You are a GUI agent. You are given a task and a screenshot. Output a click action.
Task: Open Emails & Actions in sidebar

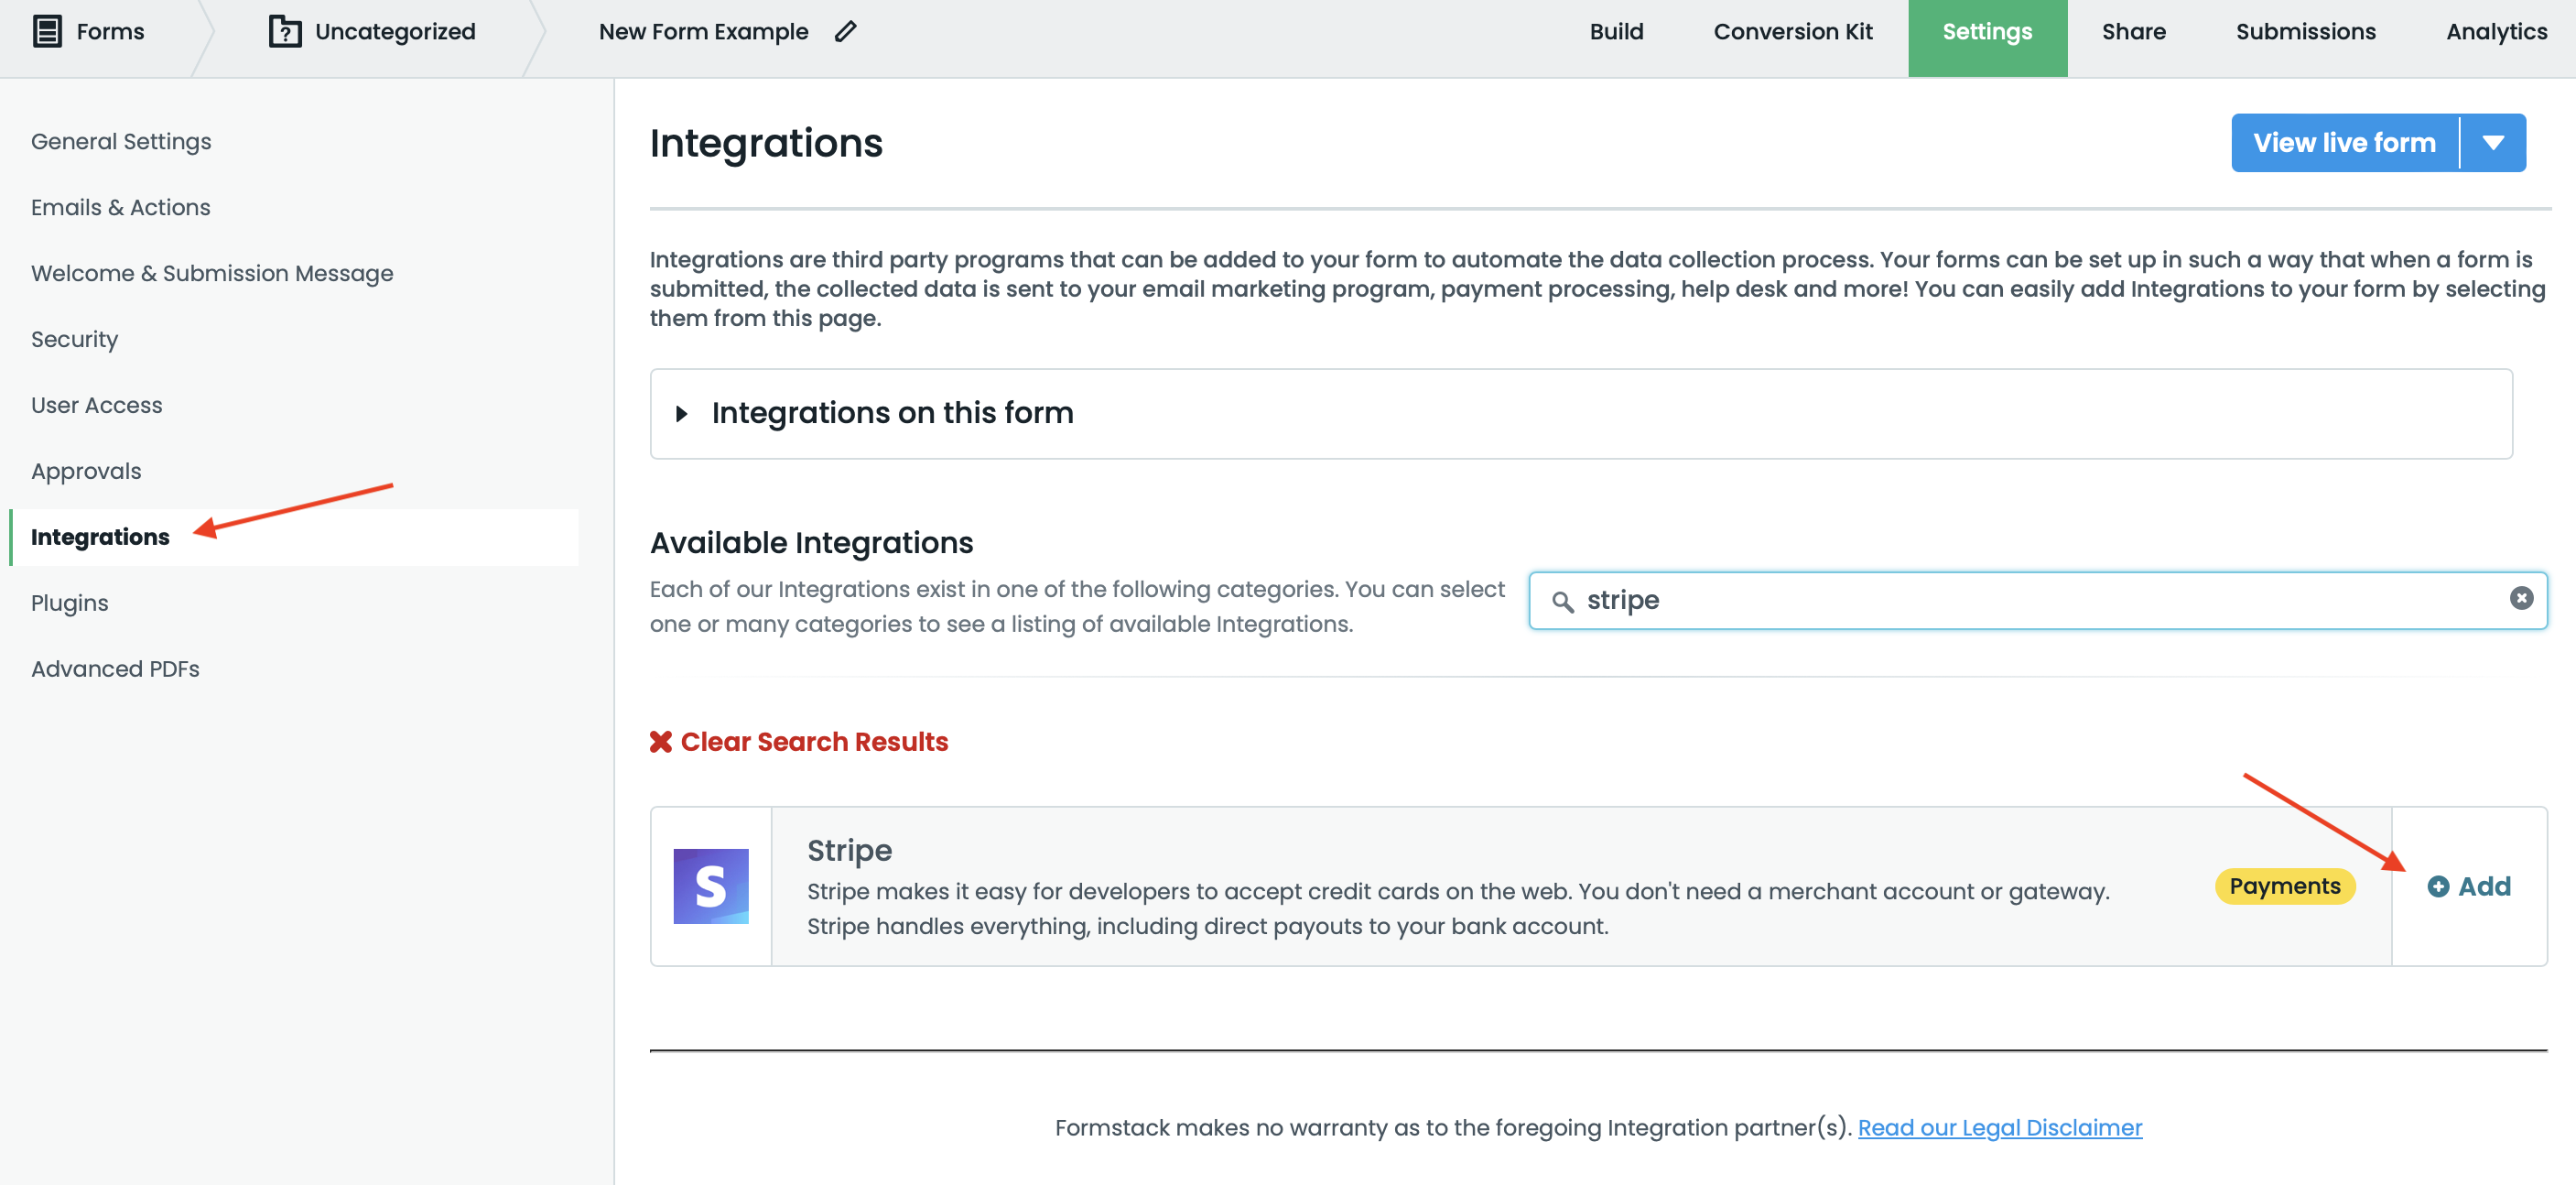point(121,207)
